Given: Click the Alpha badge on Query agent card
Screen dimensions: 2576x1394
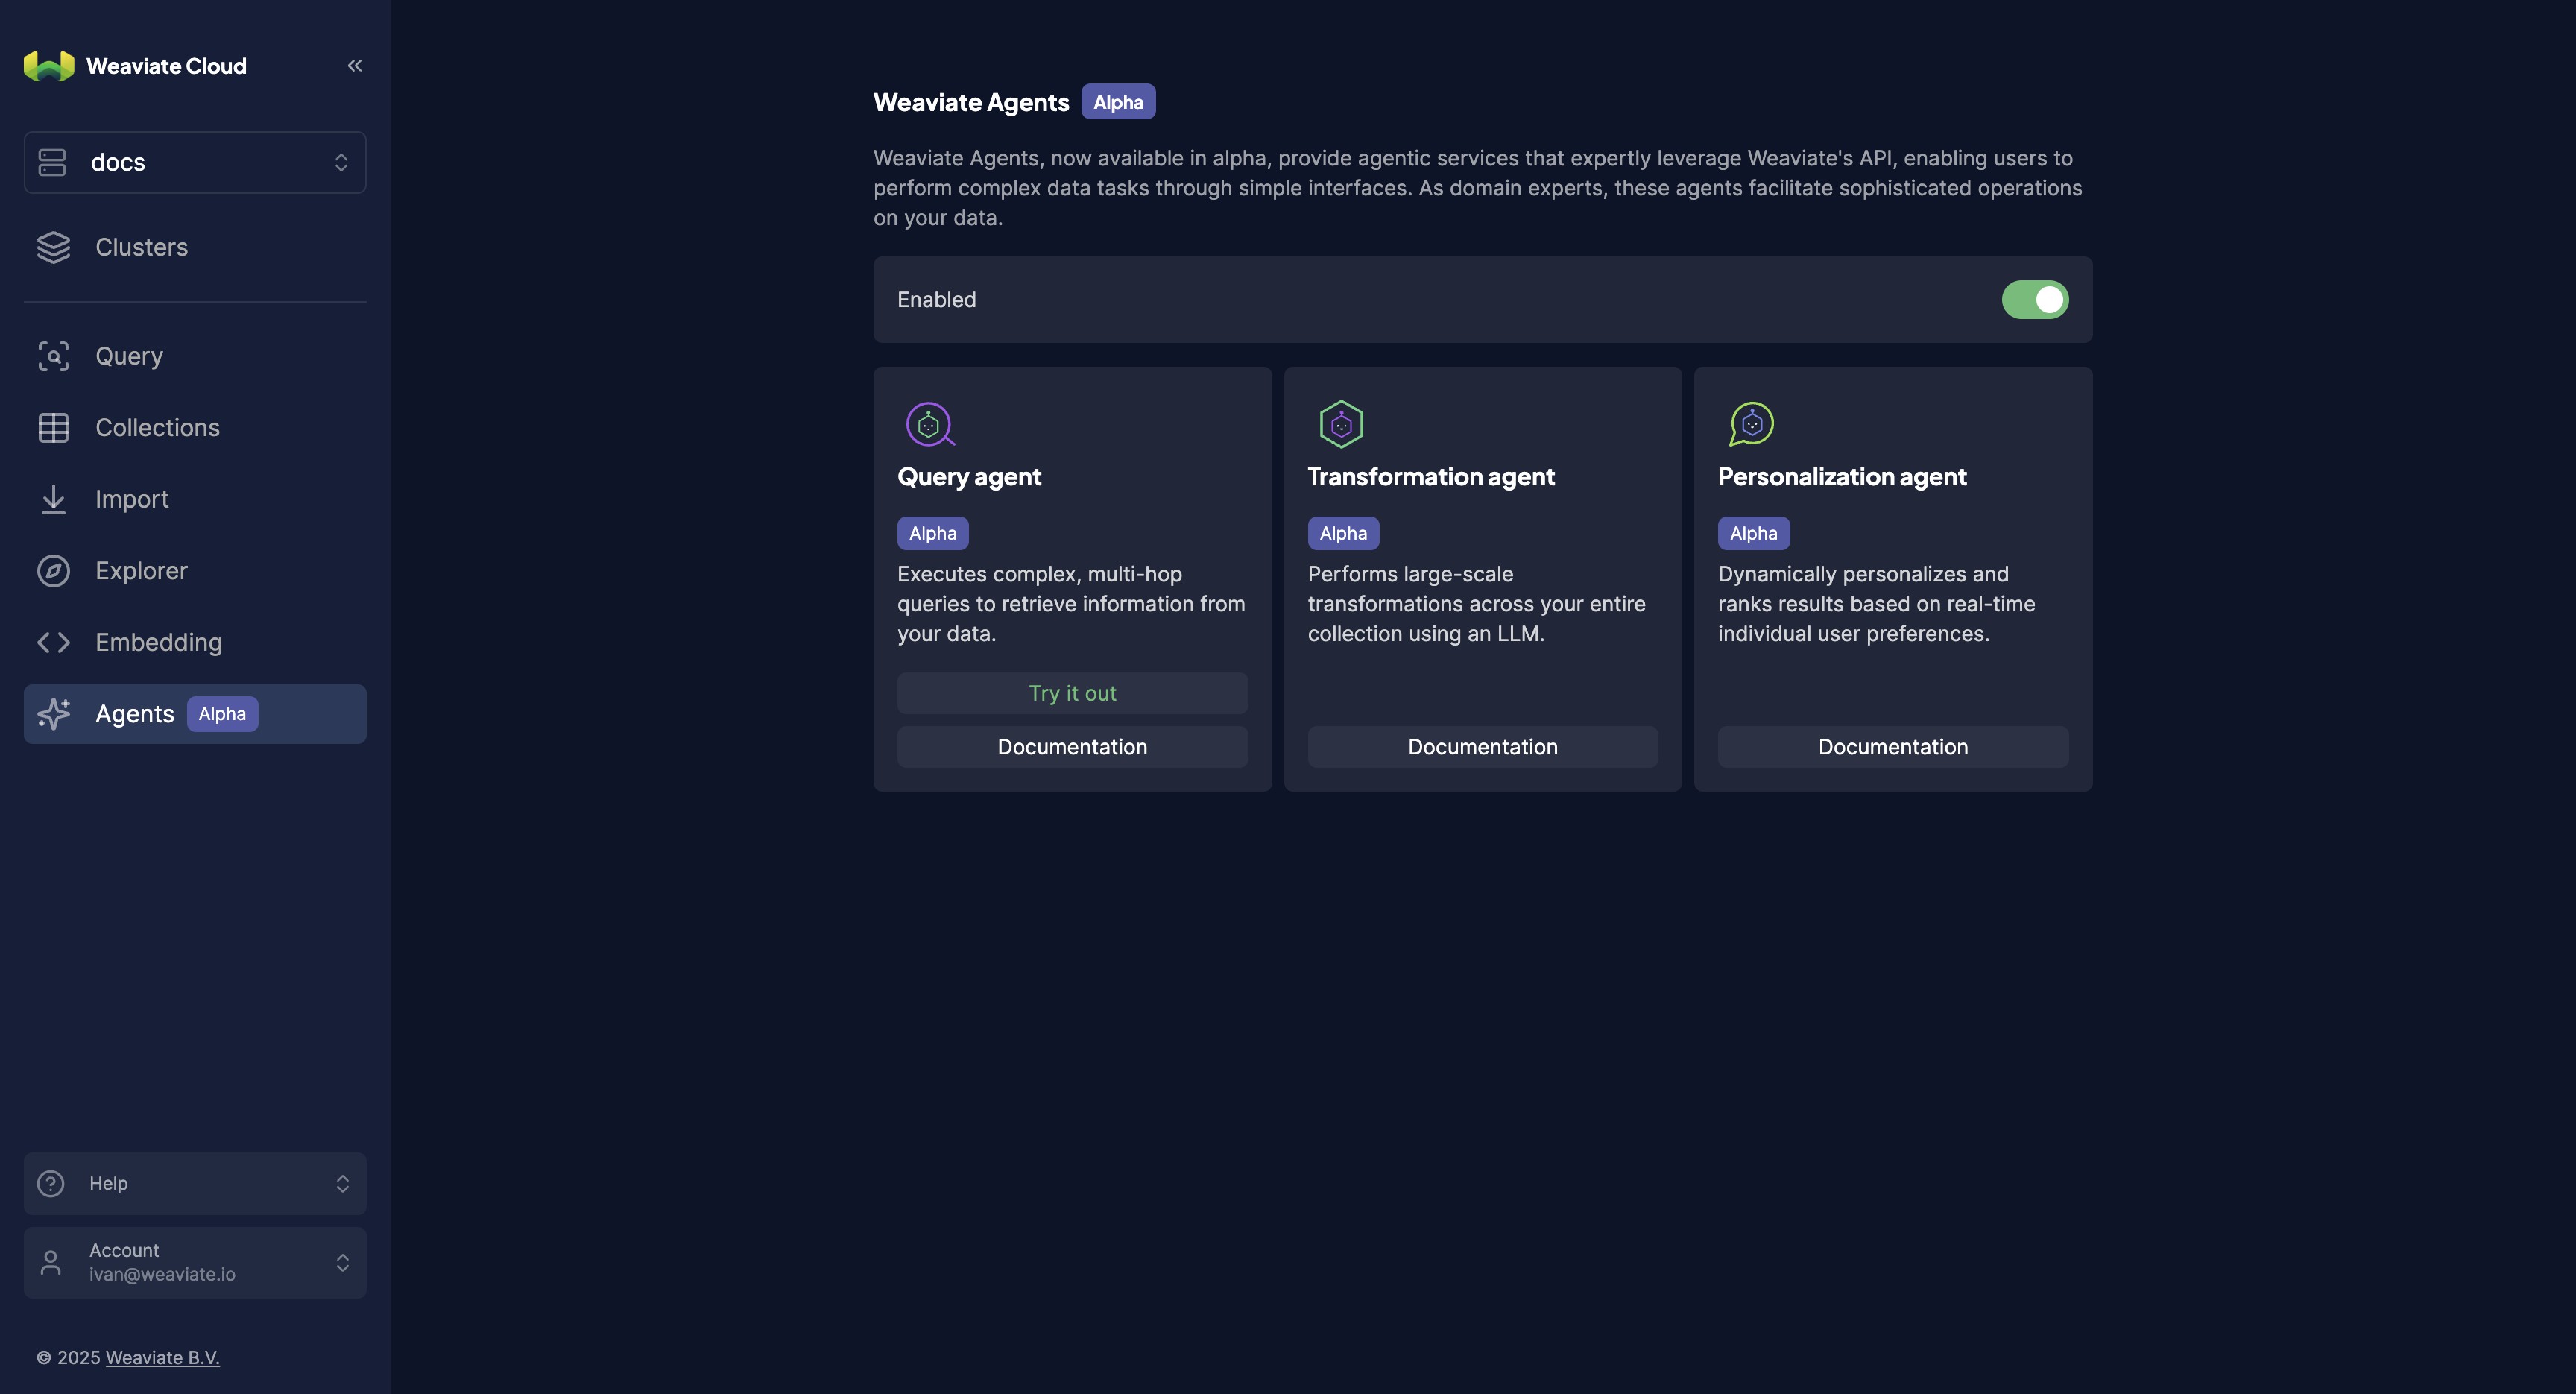Looking at the screenshot, I should [x=932, y=533].
